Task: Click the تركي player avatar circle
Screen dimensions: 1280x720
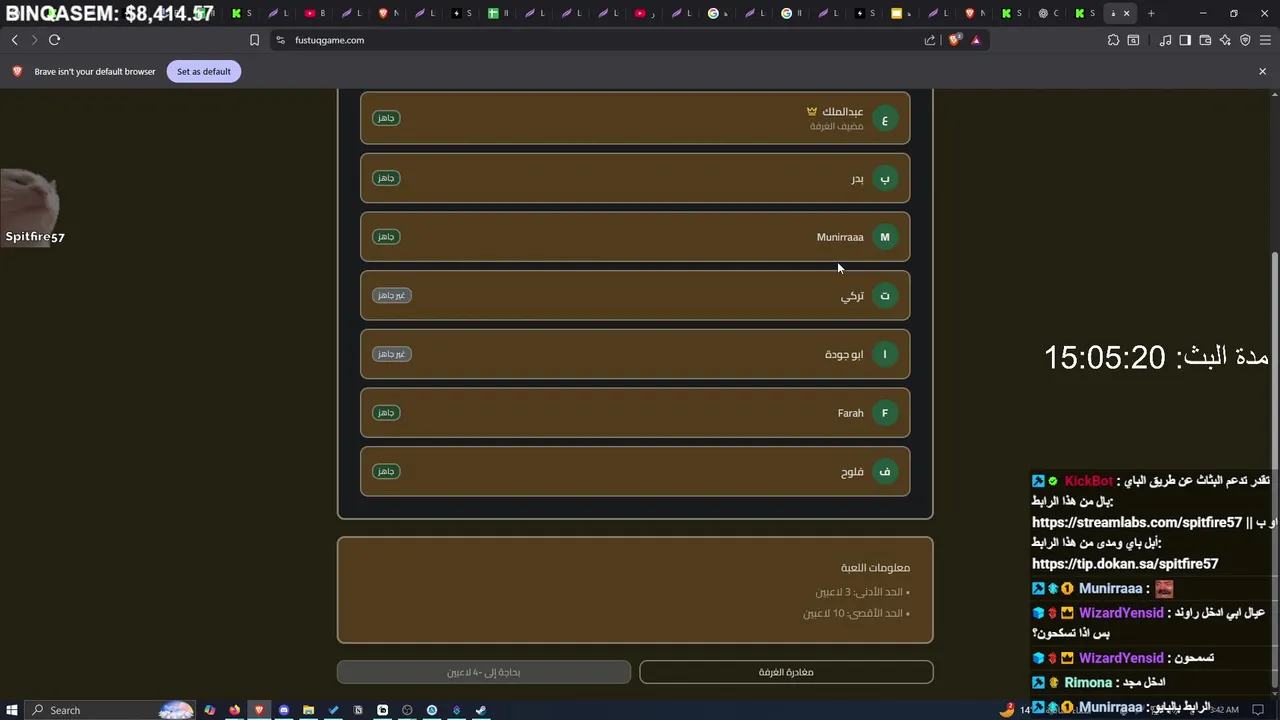Action: tap(885, 295)
